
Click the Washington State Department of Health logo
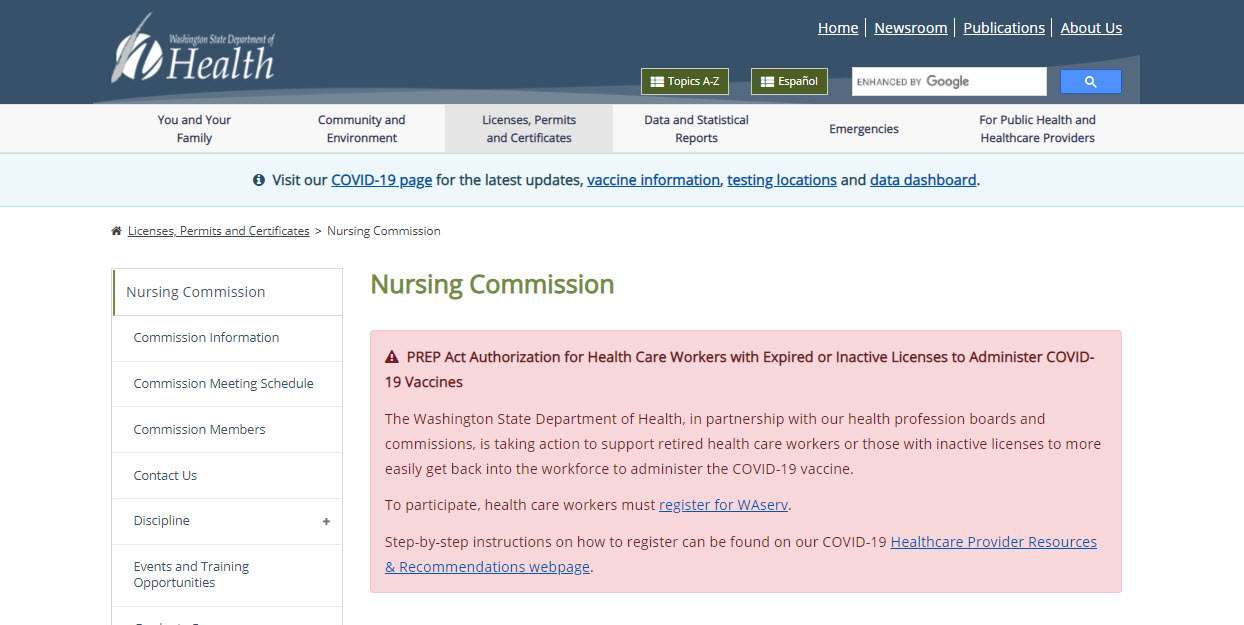pos(193,50)
